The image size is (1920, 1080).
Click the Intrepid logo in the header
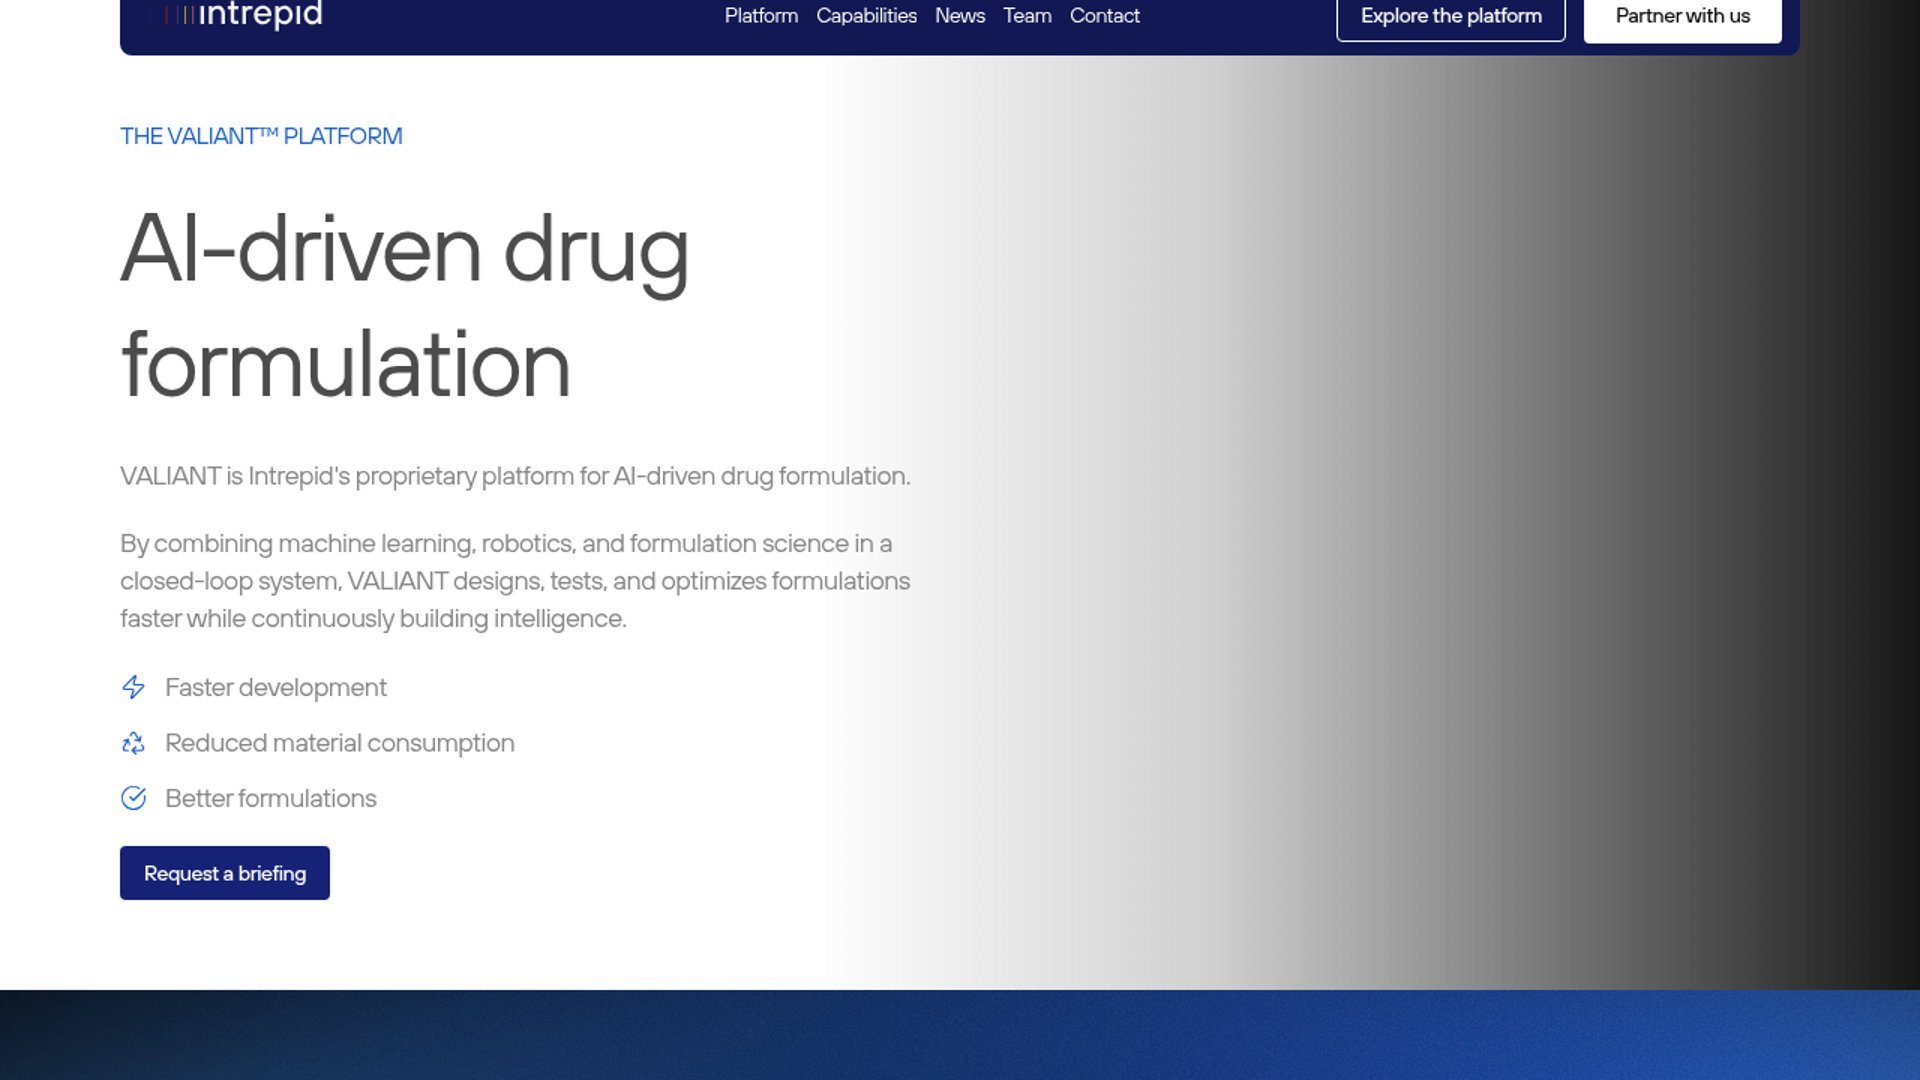pos(238,15)
